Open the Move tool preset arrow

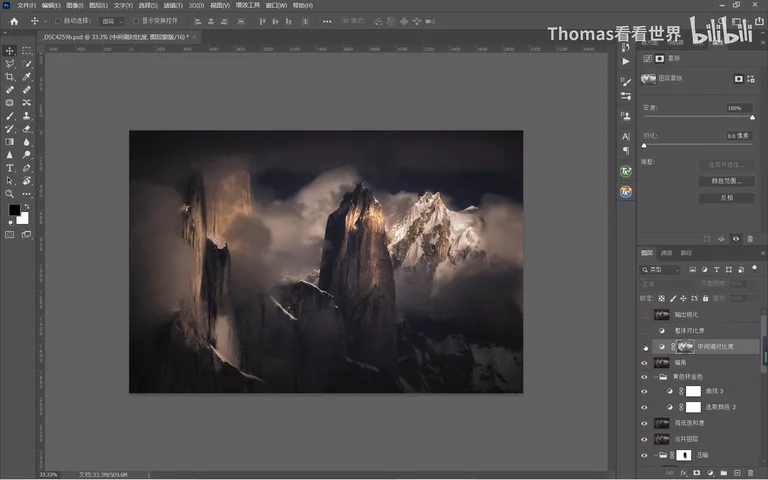pos(45,21)
